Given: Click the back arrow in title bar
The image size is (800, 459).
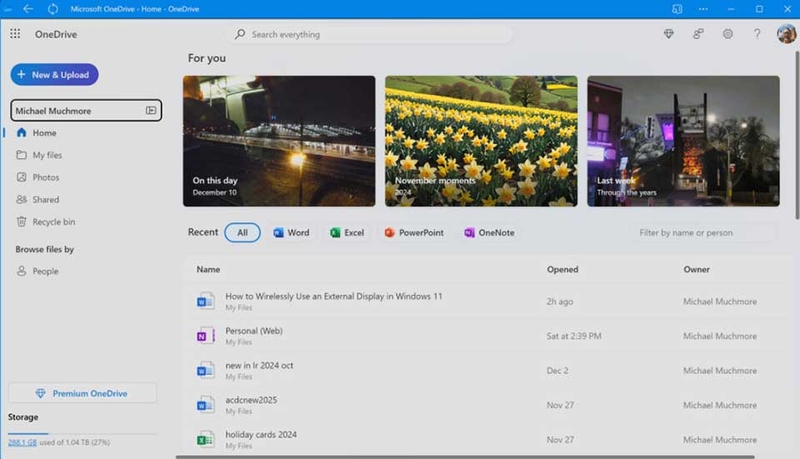Looking at the screenshot, I should [28, 9].
